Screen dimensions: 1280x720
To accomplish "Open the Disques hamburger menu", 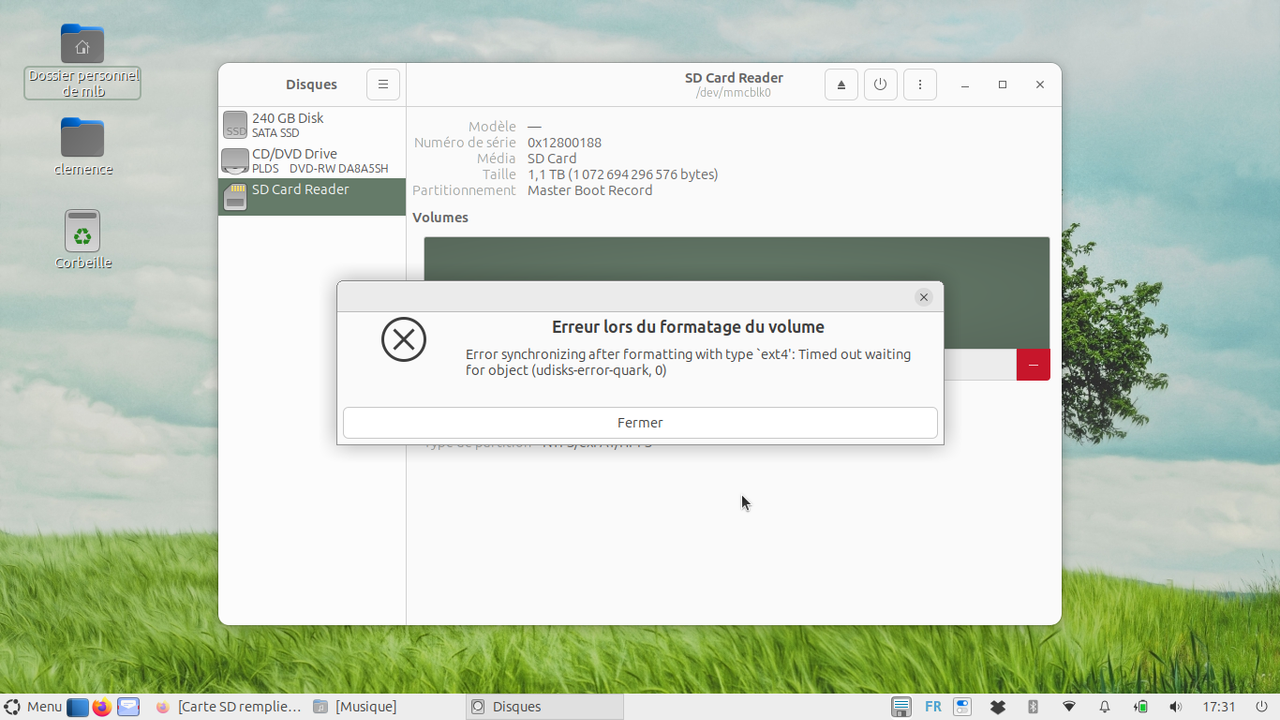I will click(x=383, y=85).
